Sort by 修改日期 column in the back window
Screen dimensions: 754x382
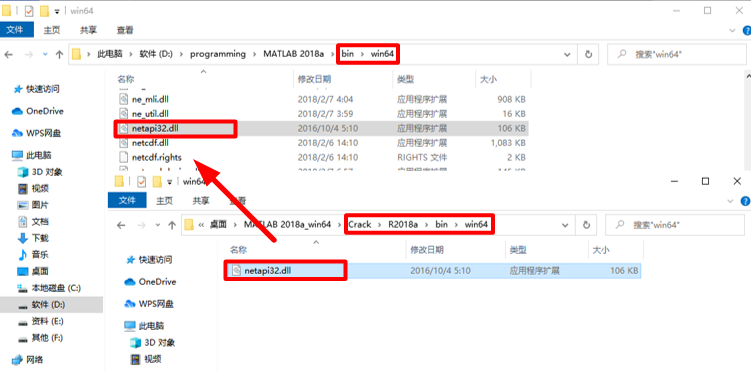coord(314,79)
